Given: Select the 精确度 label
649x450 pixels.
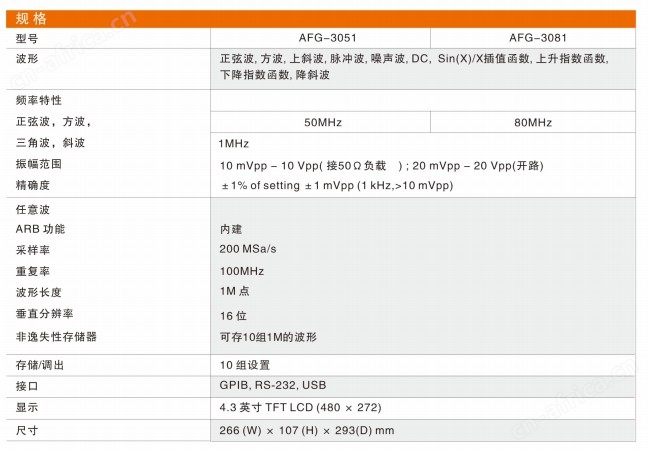Looking at the screenshot, I should [33, 185].
